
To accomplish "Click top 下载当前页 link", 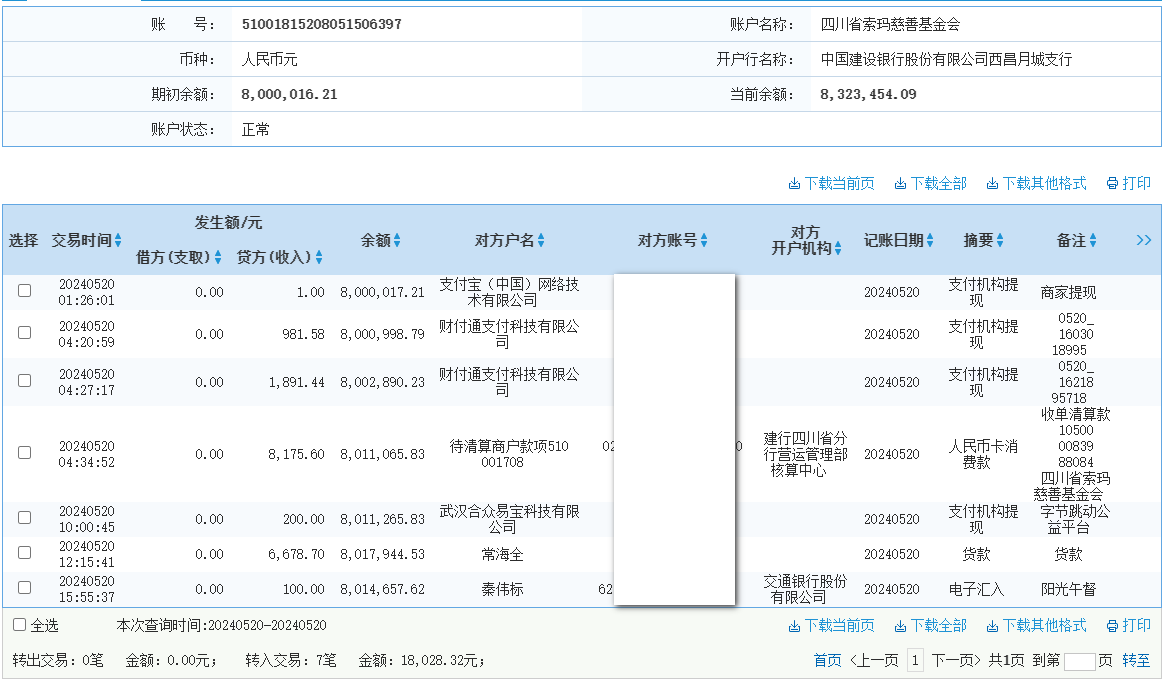I will click(831, 183).
